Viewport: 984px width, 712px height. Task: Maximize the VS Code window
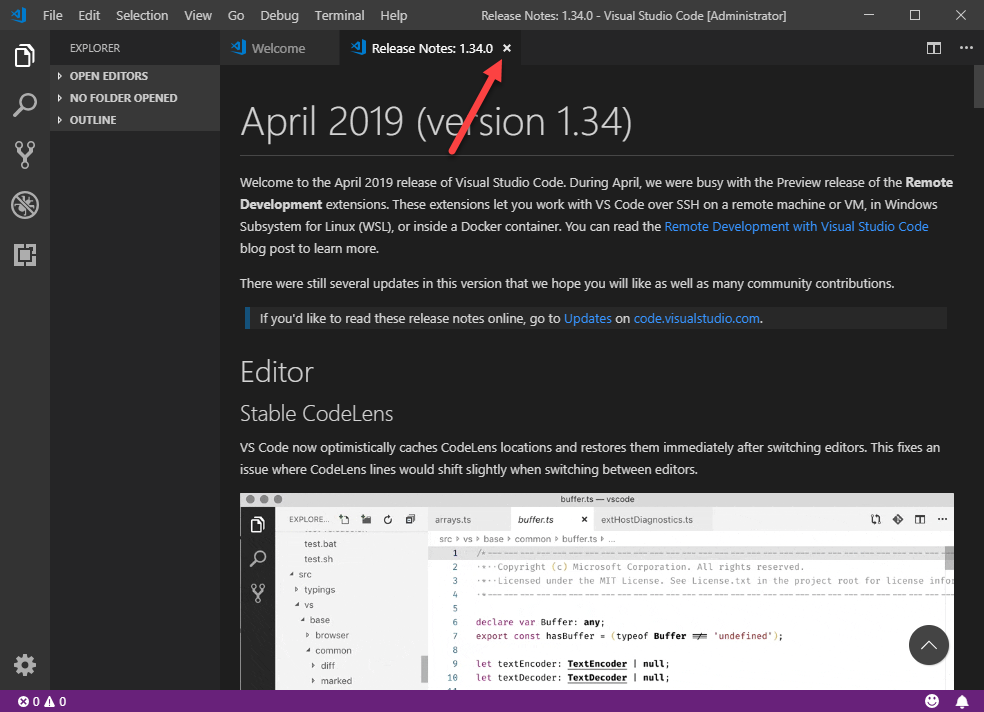915,15
